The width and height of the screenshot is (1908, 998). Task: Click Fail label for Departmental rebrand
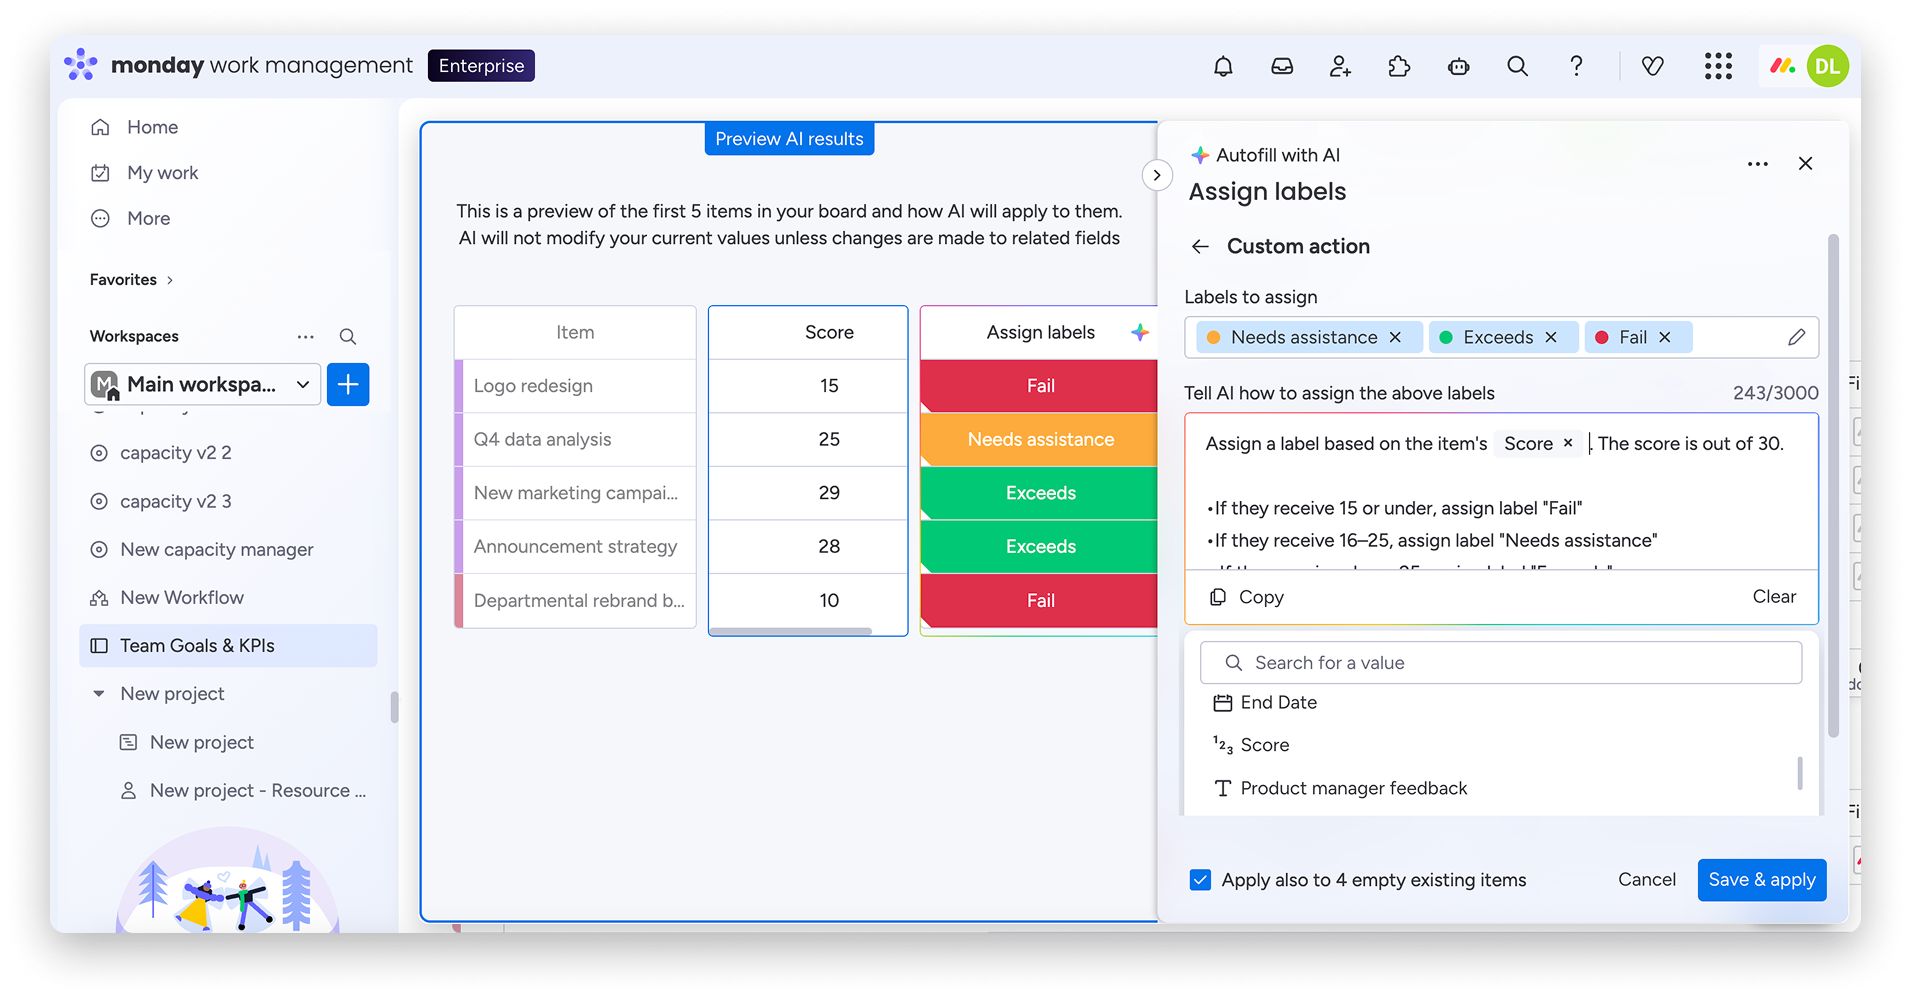[x=1039, y=601]
